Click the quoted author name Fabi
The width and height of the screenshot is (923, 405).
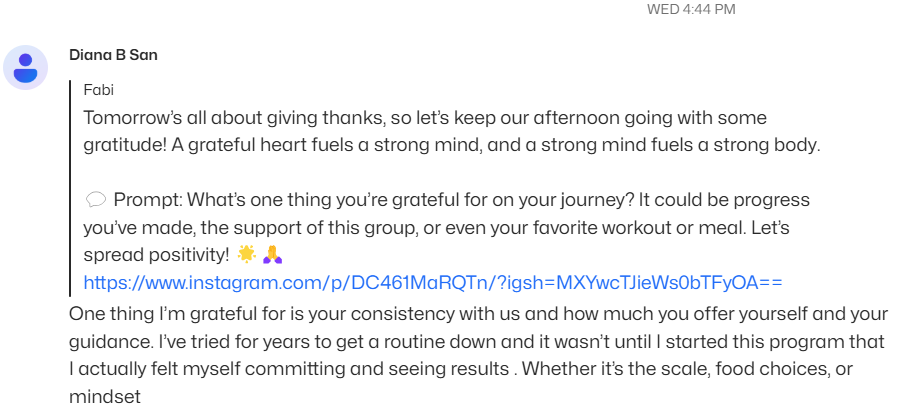98,90
